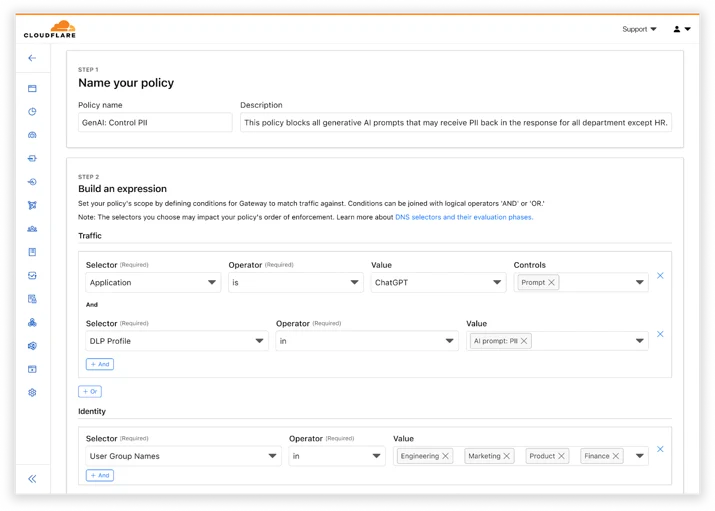
Task: Select the Engineering tag text
Action: [x=420, y=456]
